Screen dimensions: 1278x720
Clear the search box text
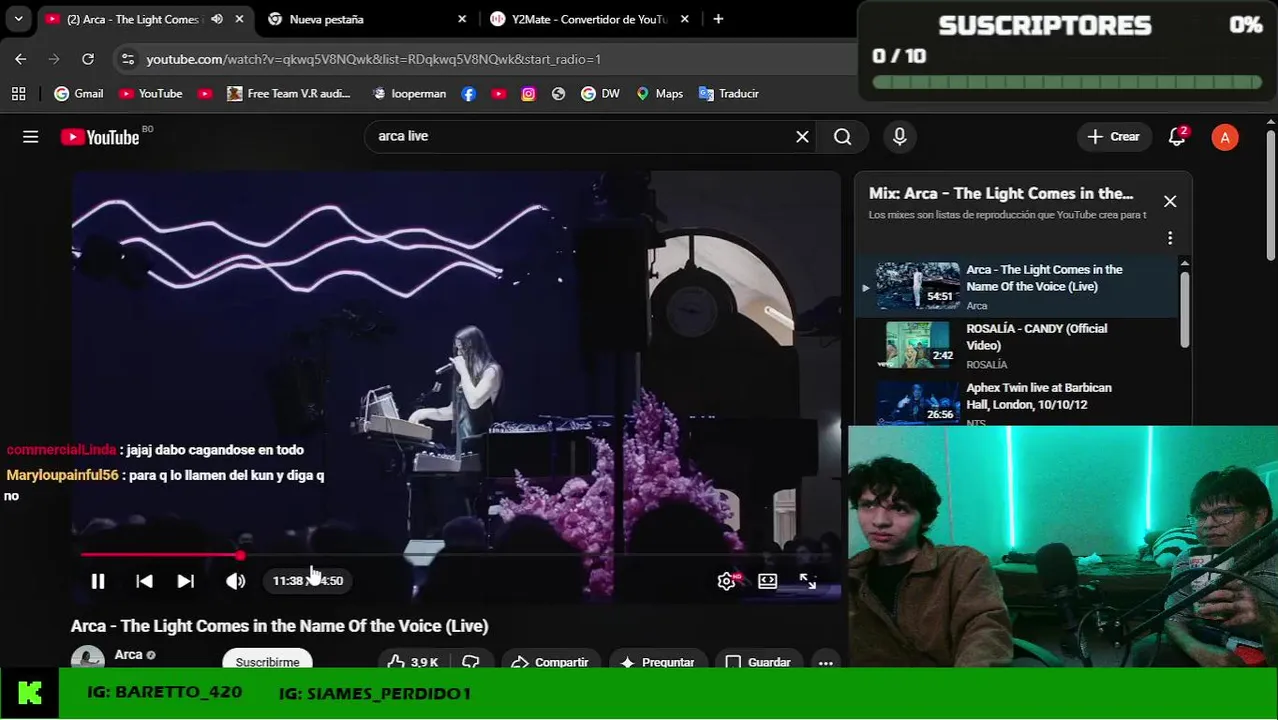[x=802, y=137]
